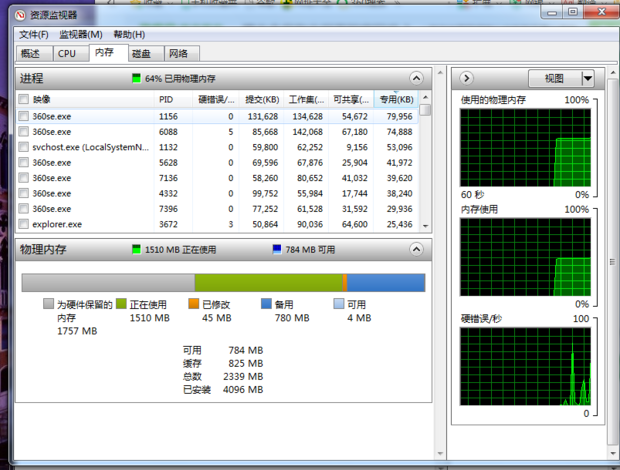Check the box for 360se.exe PID 7396
This screenshot has width=620, height=470.
click(24, 209)
